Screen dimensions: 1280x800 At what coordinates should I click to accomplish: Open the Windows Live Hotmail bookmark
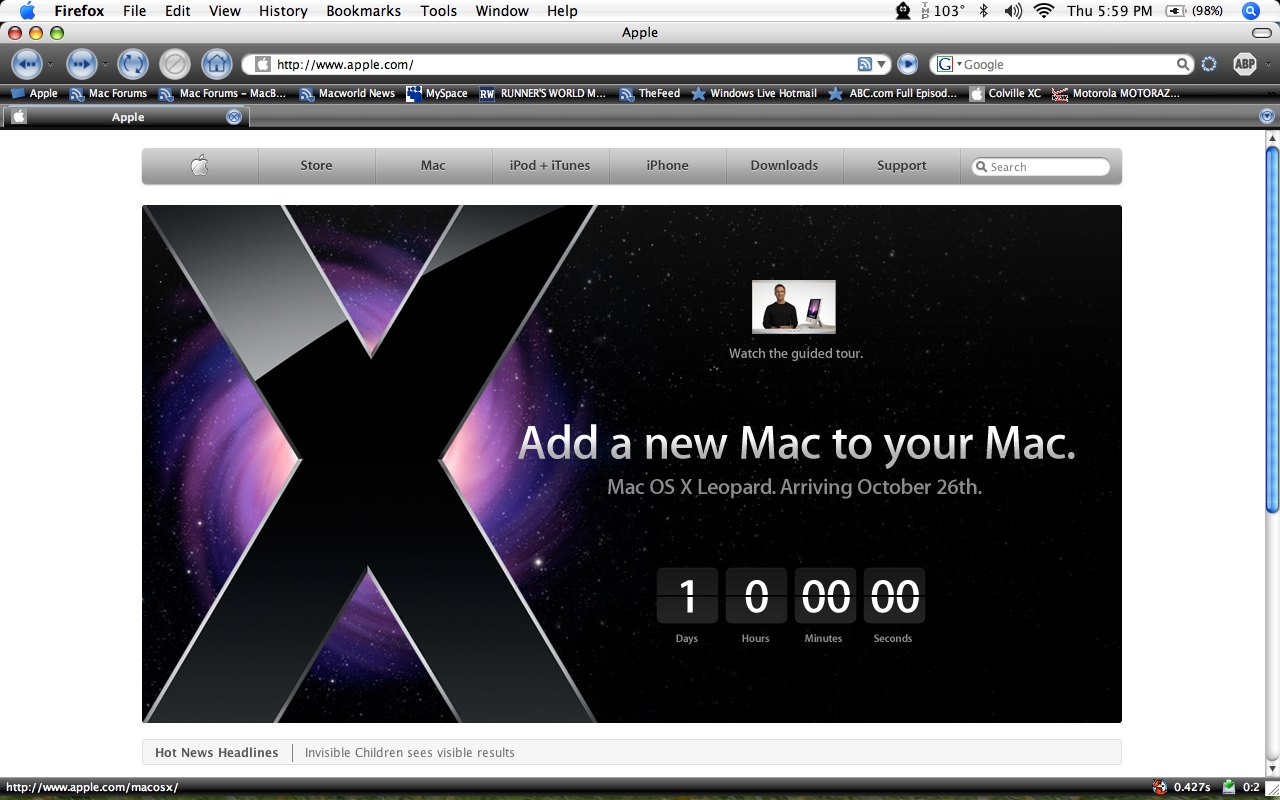pyautogui.click(x=754, y=93)
